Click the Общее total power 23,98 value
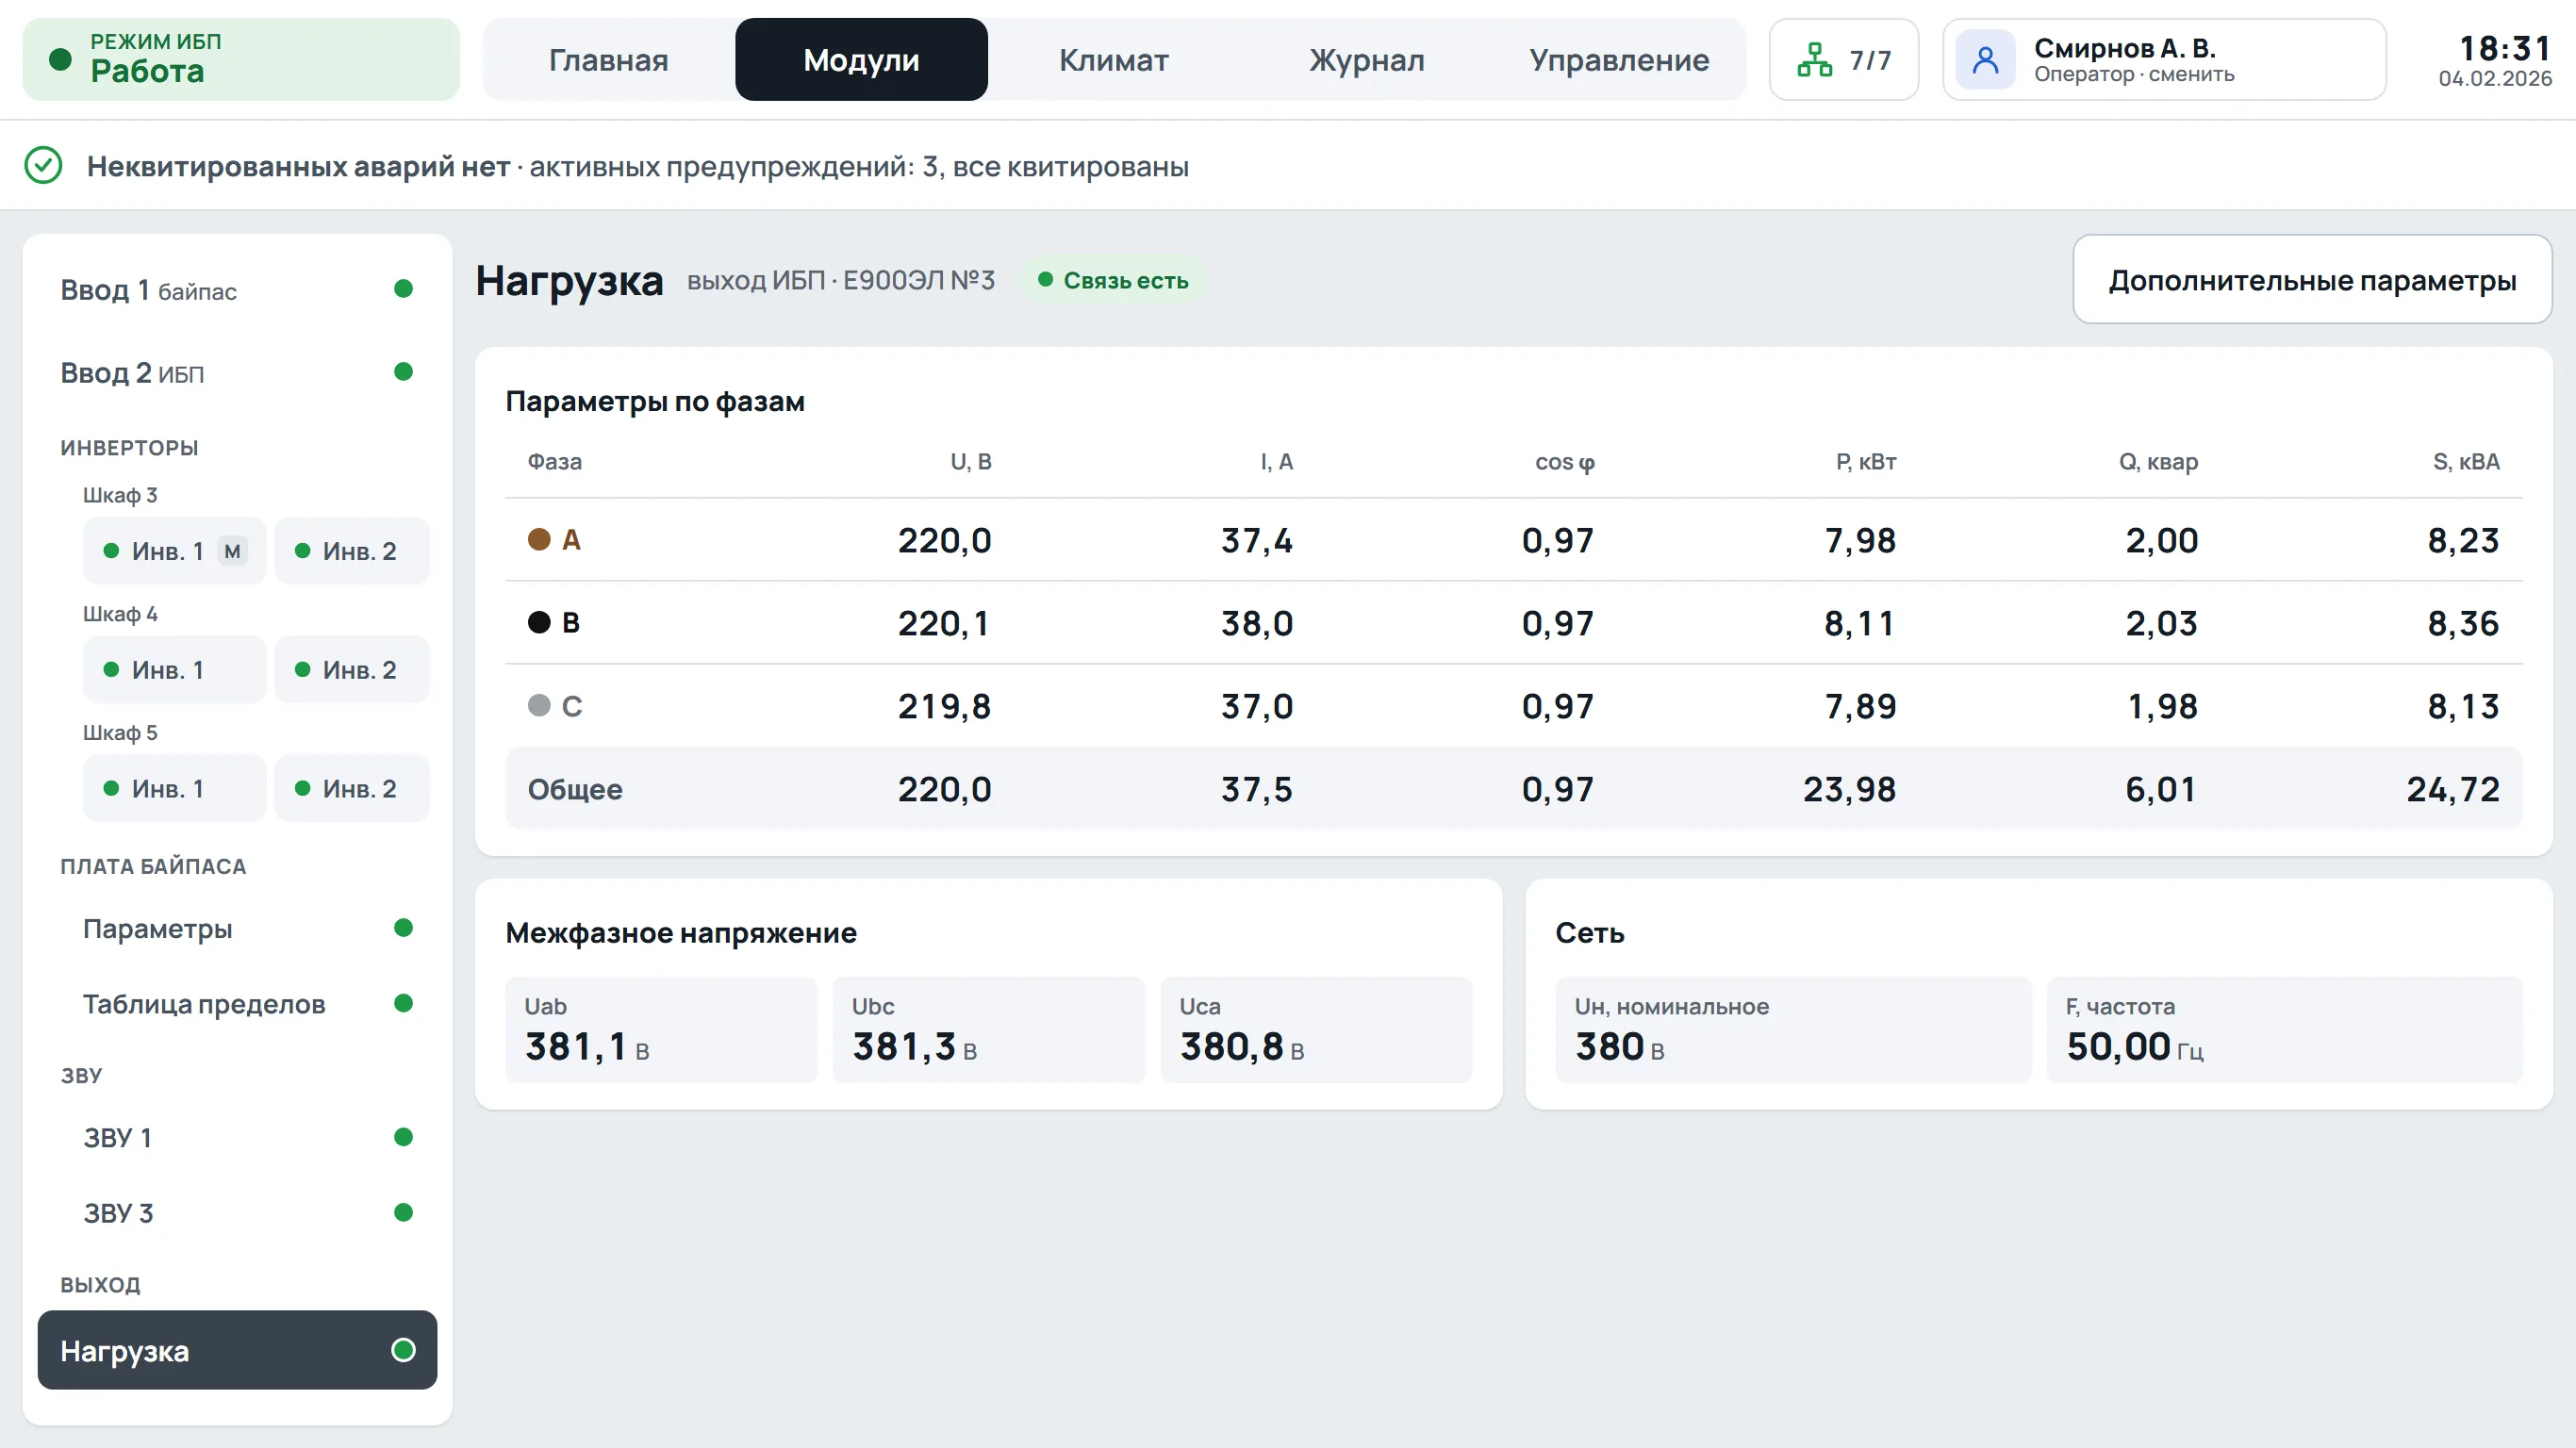This screenshot has height=1448, width=2576. coord(1849,790)
